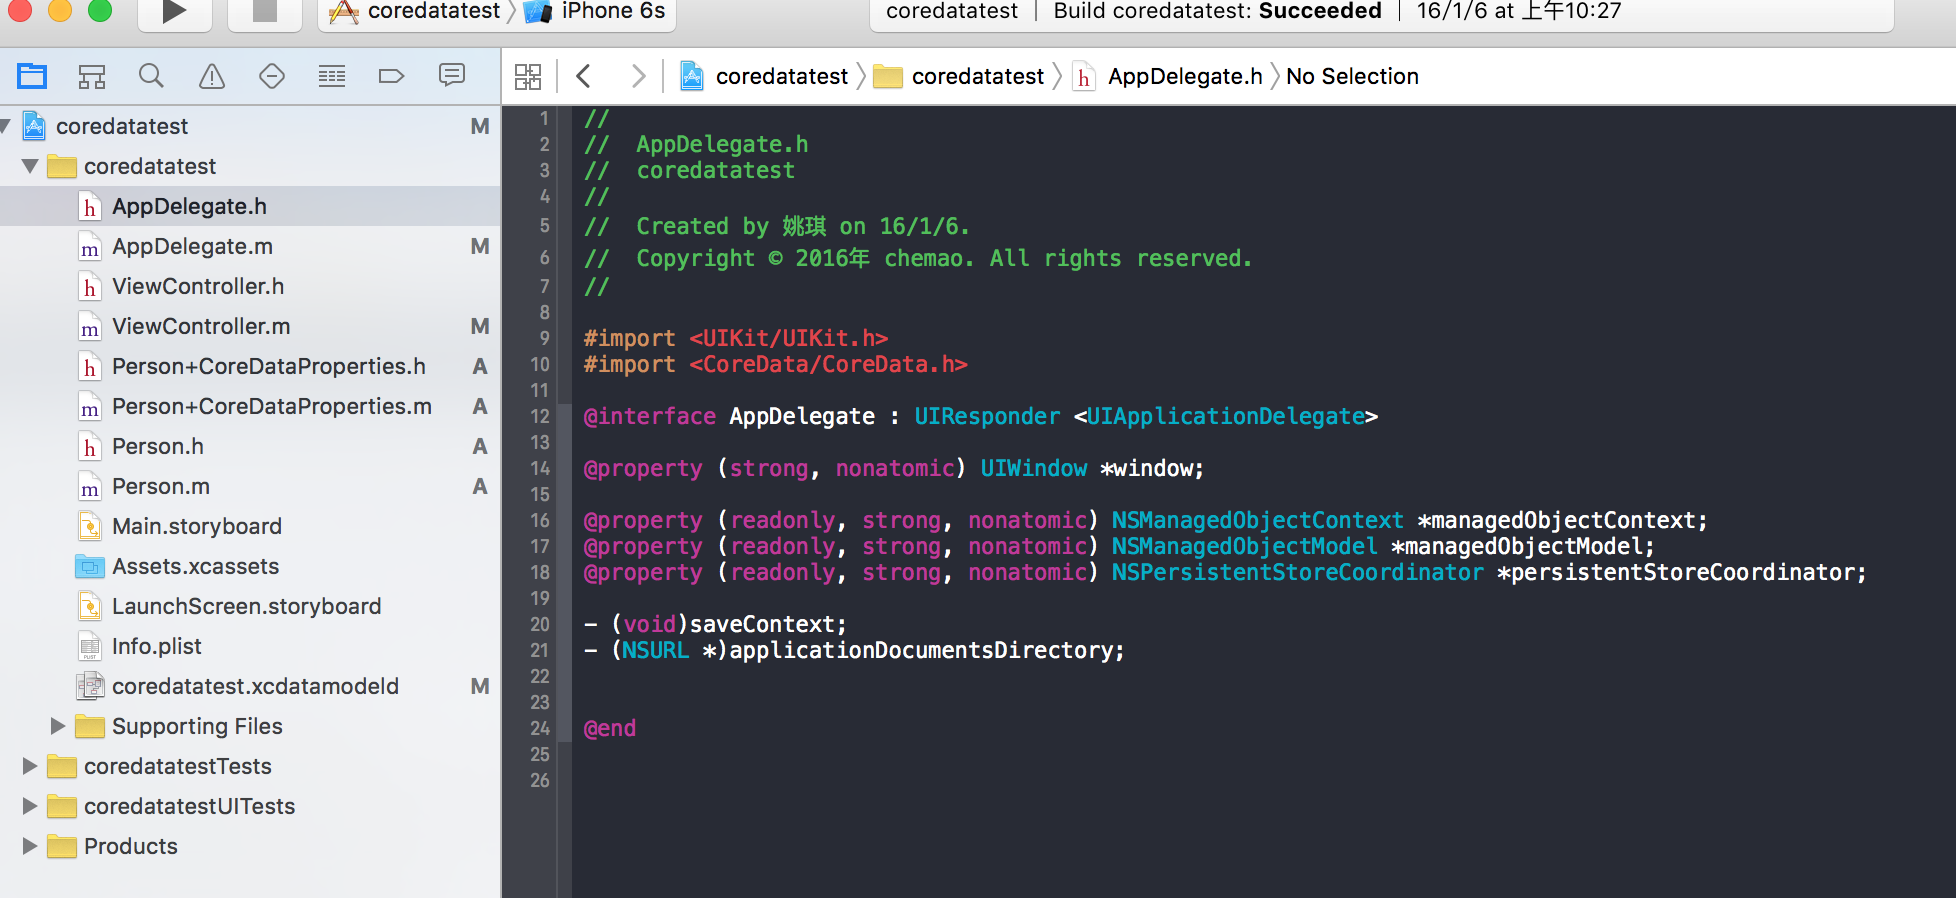1956x898 pixels.
Task: Open the Breakpoint navigator tab
Action: [392, 76]
